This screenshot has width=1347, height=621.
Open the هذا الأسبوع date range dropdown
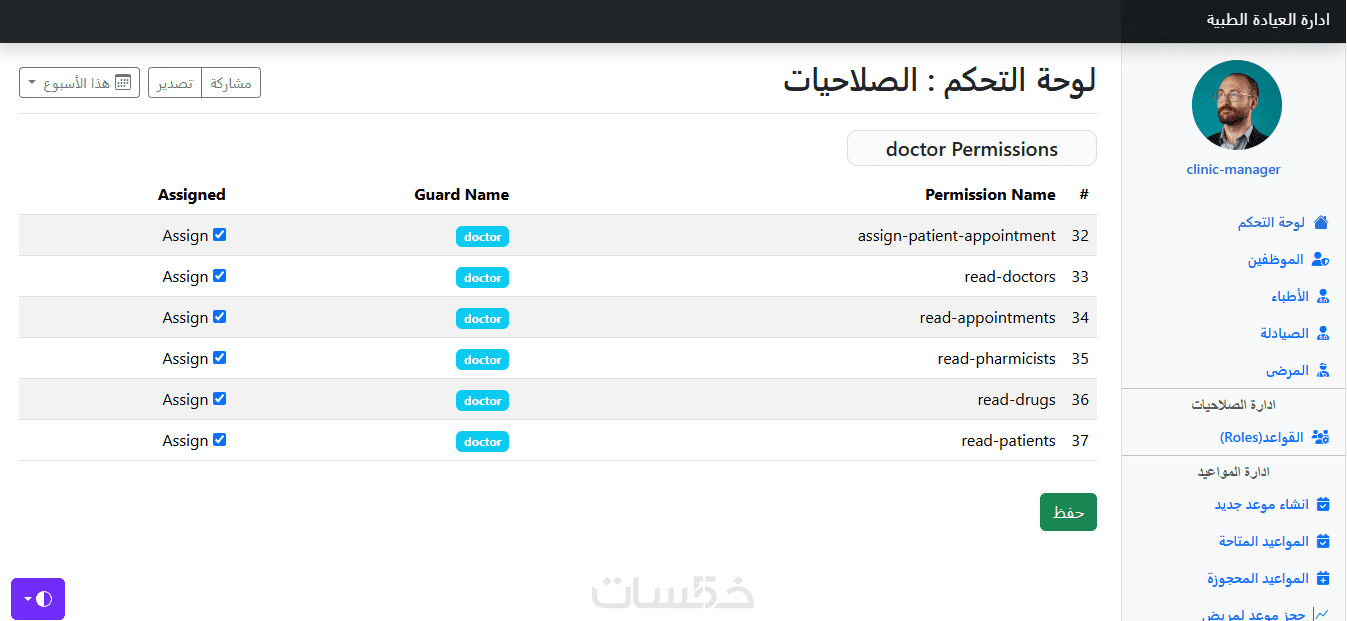[x=79, y=83]
